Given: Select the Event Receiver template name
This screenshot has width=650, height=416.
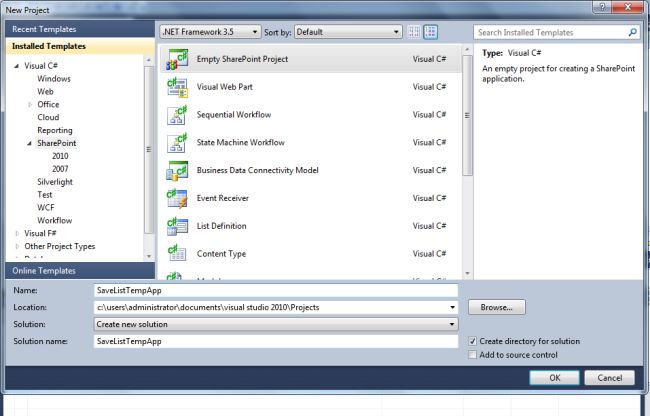Looking at the screenshot, I should (x=223, y=198).
